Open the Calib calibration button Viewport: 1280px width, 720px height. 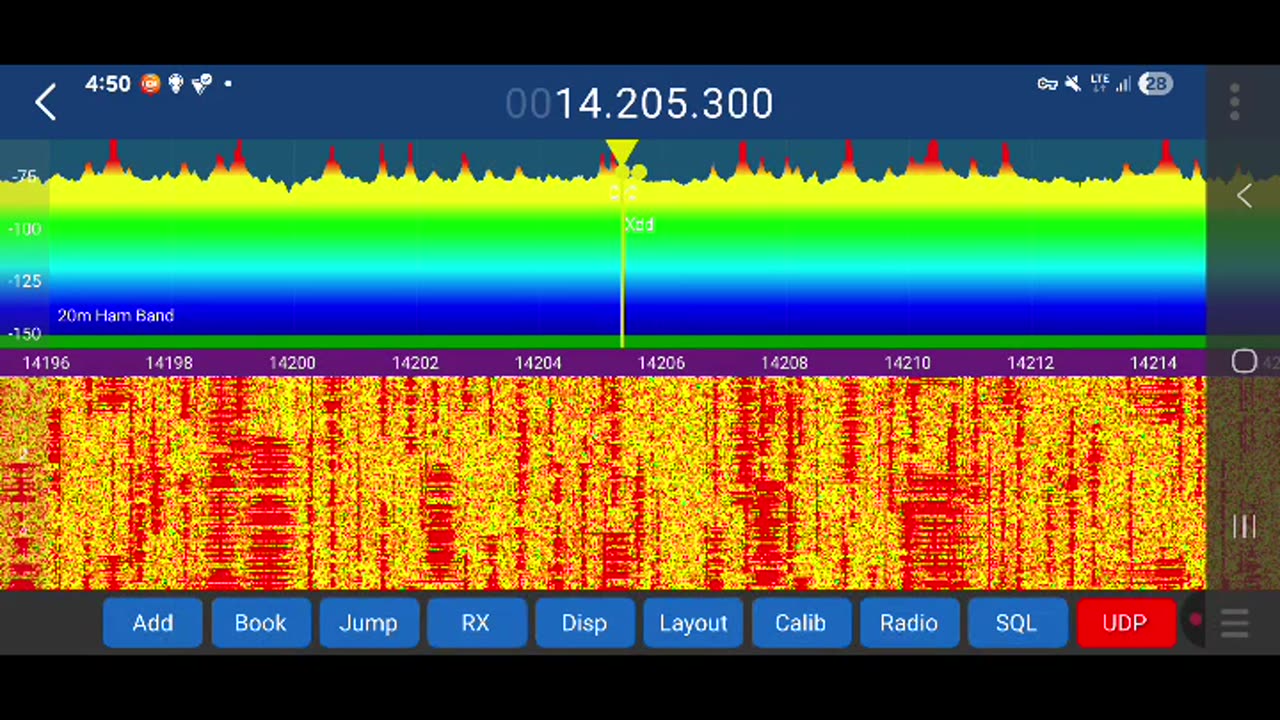801,623
